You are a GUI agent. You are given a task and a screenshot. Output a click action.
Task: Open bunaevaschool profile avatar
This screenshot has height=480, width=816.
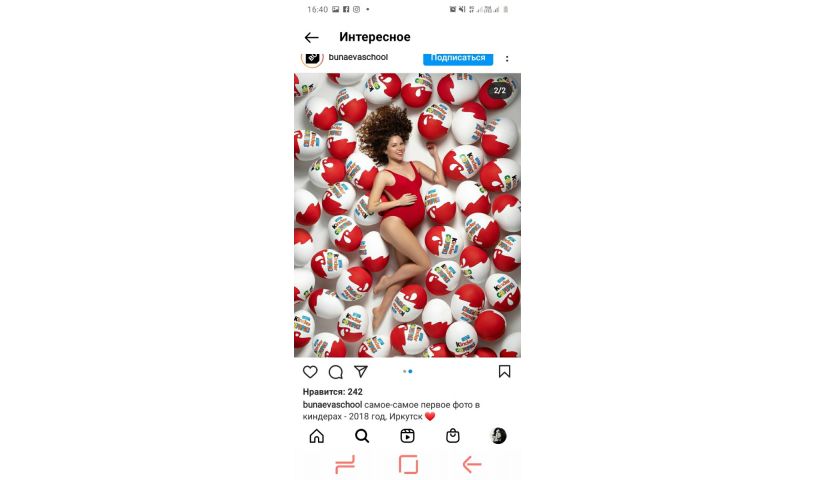coord(312,58)
